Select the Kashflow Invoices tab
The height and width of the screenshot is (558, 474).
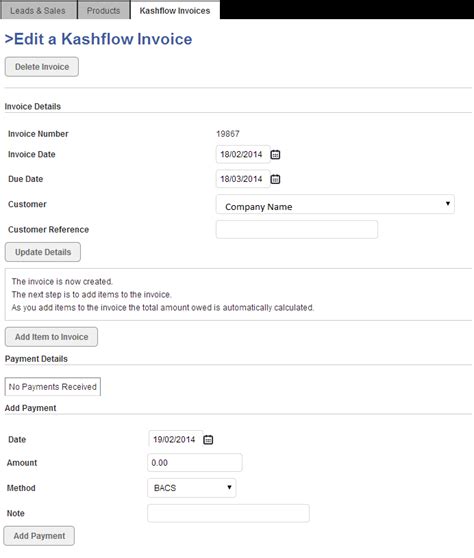pos(175,11)
